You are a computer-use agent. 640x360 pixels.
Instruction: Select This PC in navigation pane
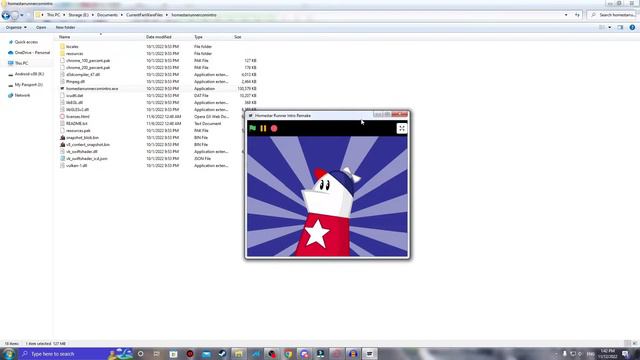21,63
